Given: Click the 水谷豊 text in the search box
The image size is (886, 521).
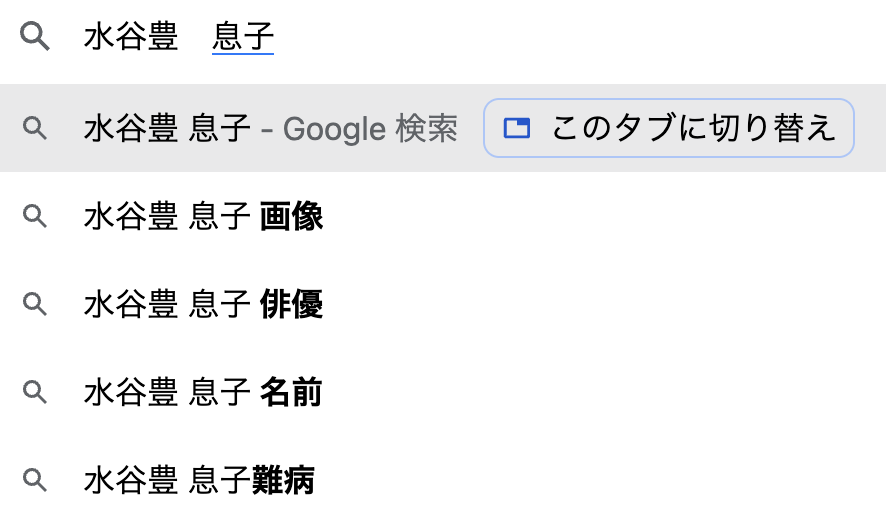Looking at the screenshot, I should tap(131, 37).
